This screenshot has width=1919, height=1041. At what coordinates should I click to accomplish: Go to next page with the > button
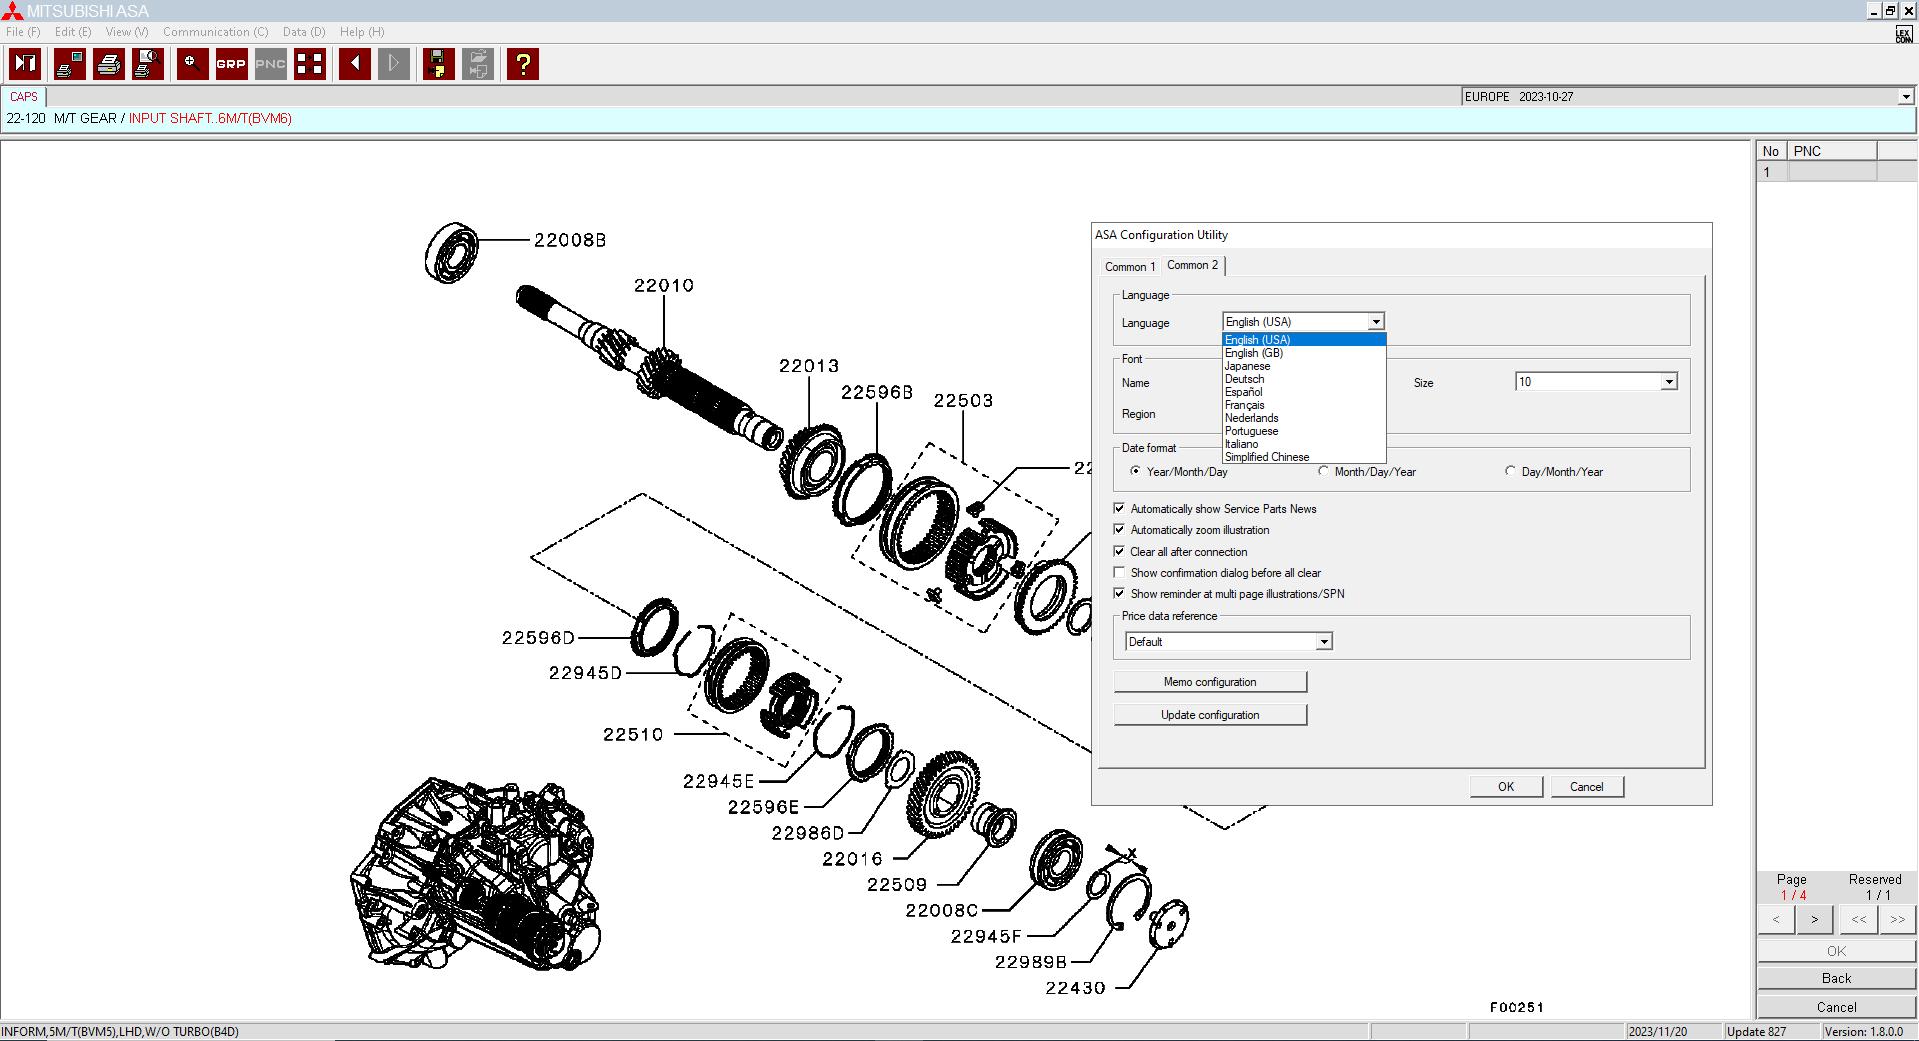[1814, 919]
